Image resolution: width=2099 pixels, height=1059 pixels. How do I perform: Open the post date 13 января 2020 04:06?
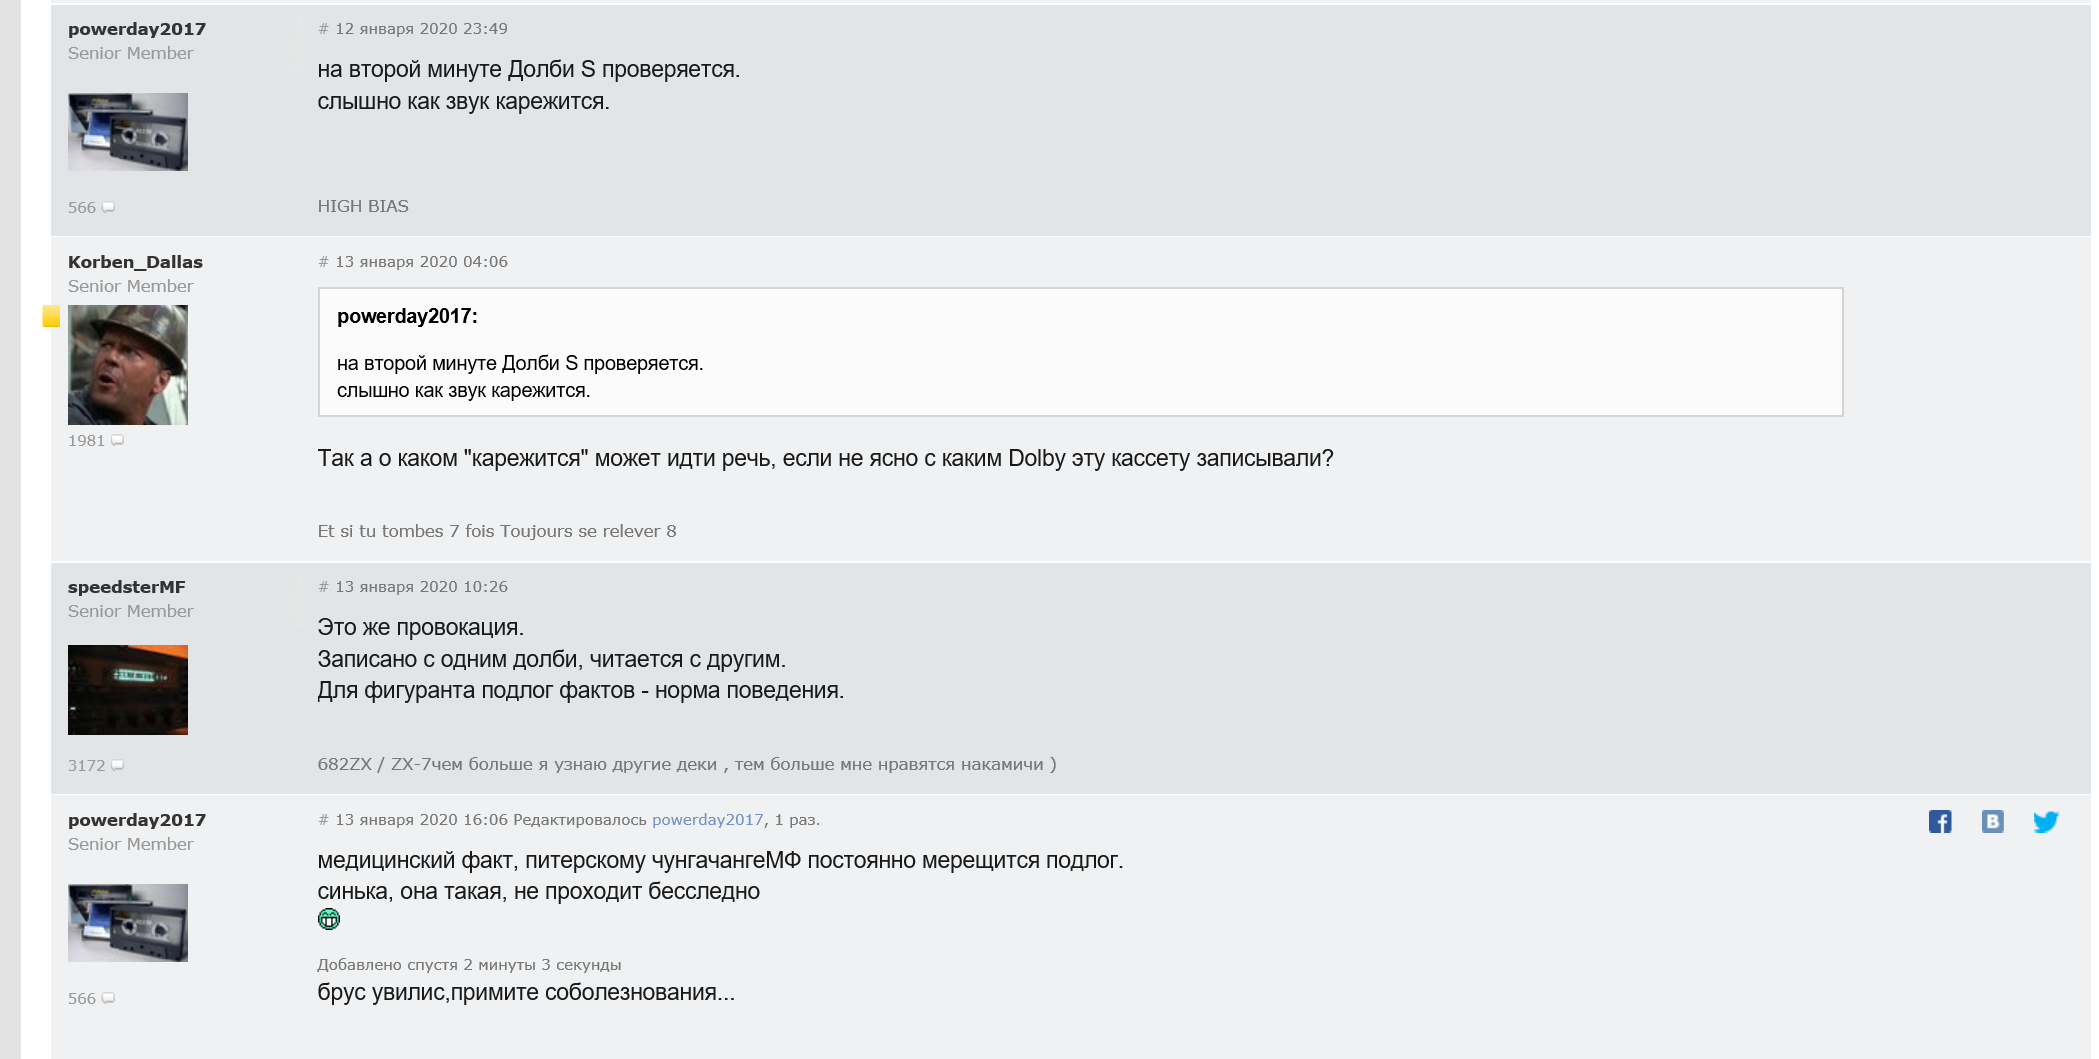(x=421, y=262)
